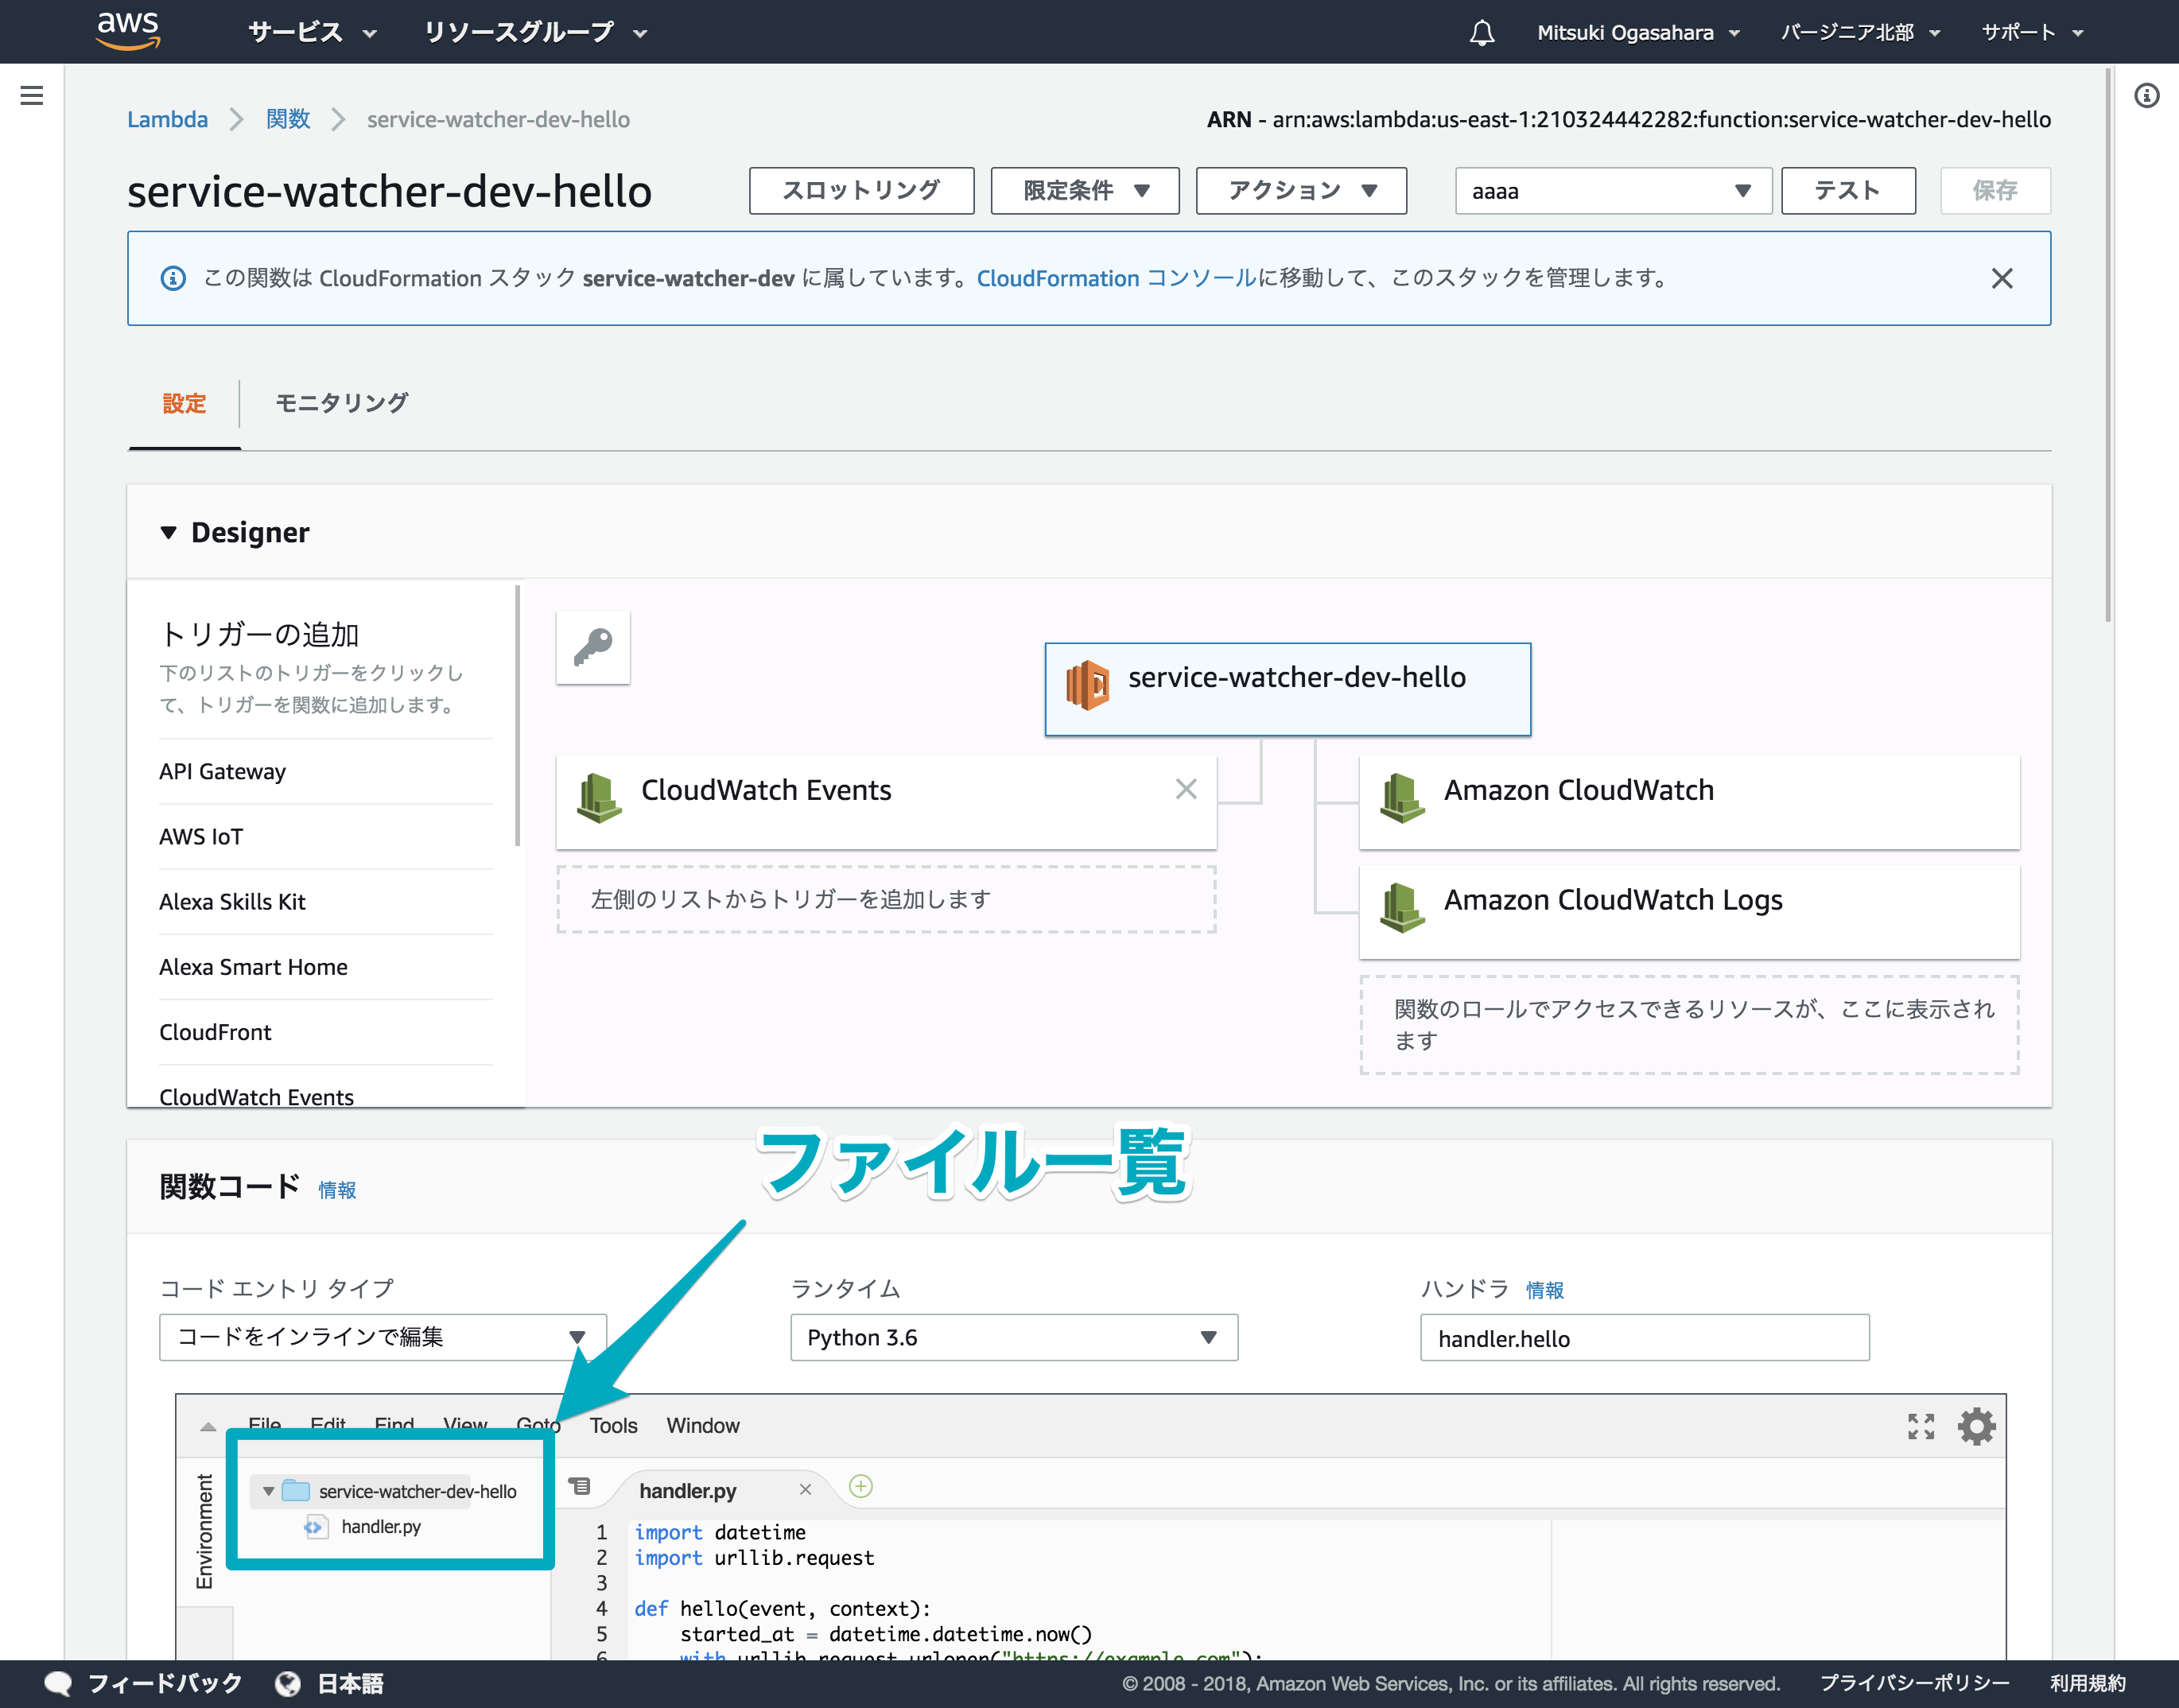Open the info panel icon at top right
This screenshot has width=2179, height=1708.
pyautogui.click(x=2146, y=95)
